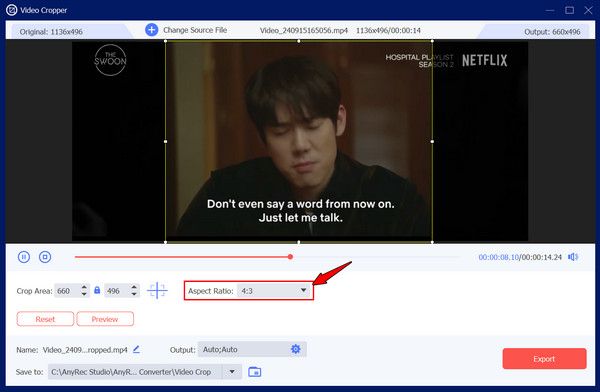Click right-middle crop frame handle

coord(432,141)
